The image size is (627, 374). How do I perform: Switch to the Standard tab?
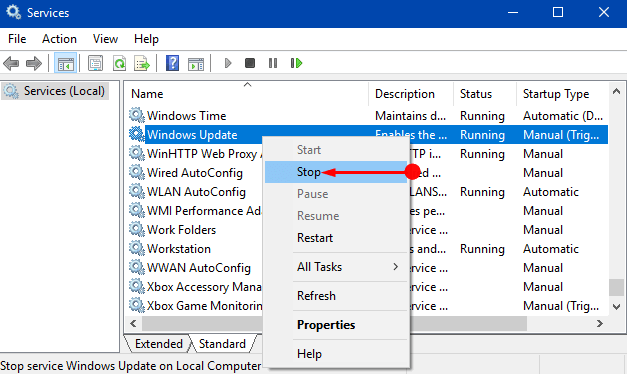pyautogui.click(x=222, y=344)
